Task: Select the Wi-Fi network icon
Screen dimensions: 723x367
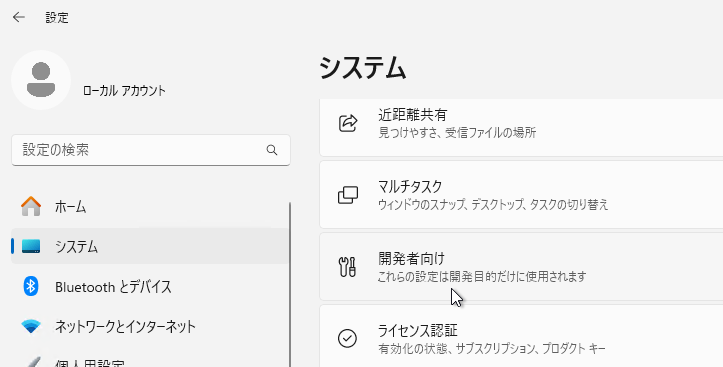Action: pos(31,326)
